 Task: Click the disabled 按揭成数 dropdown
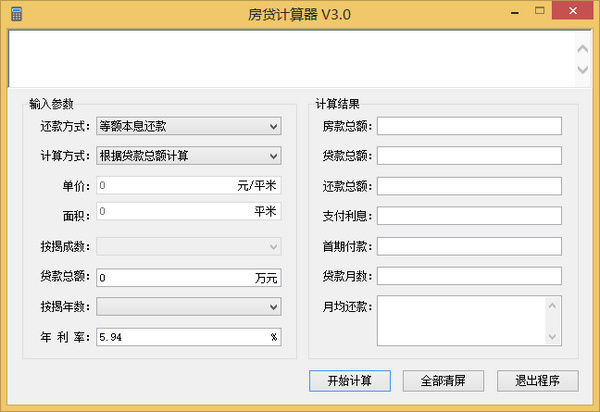coord(189,247)
